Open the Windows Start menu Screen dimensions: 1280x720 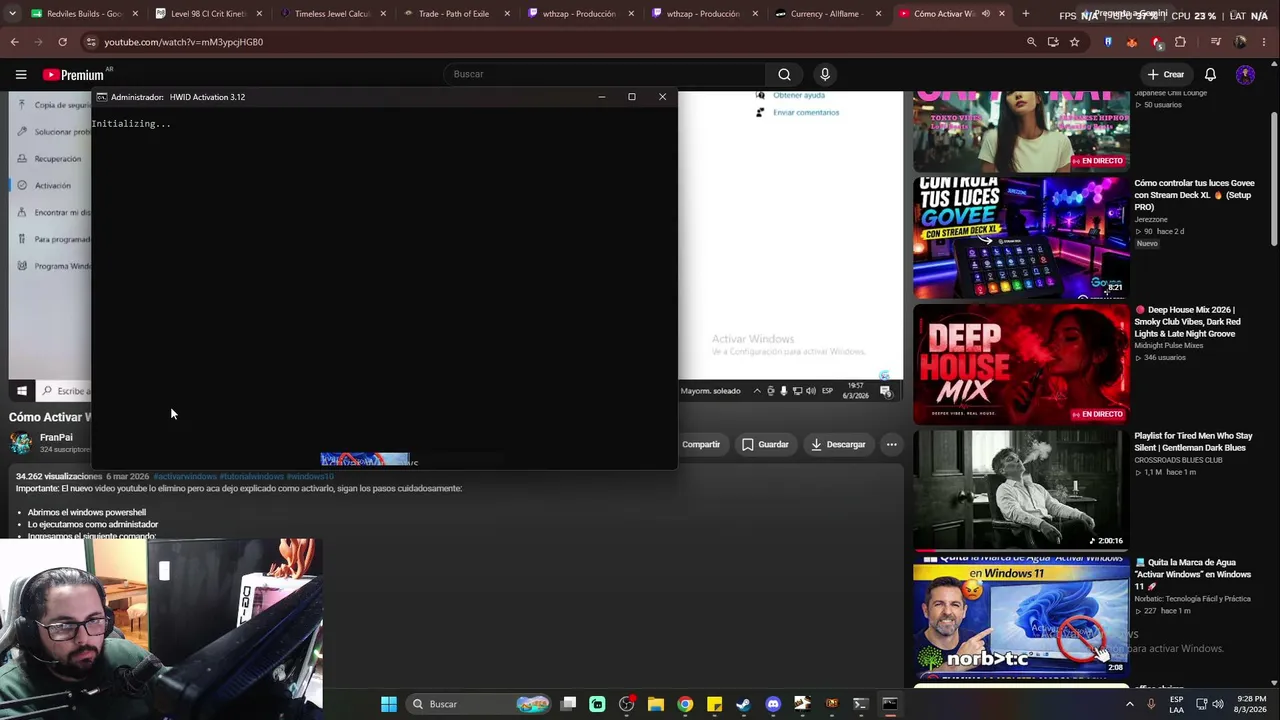pos(389,704)
